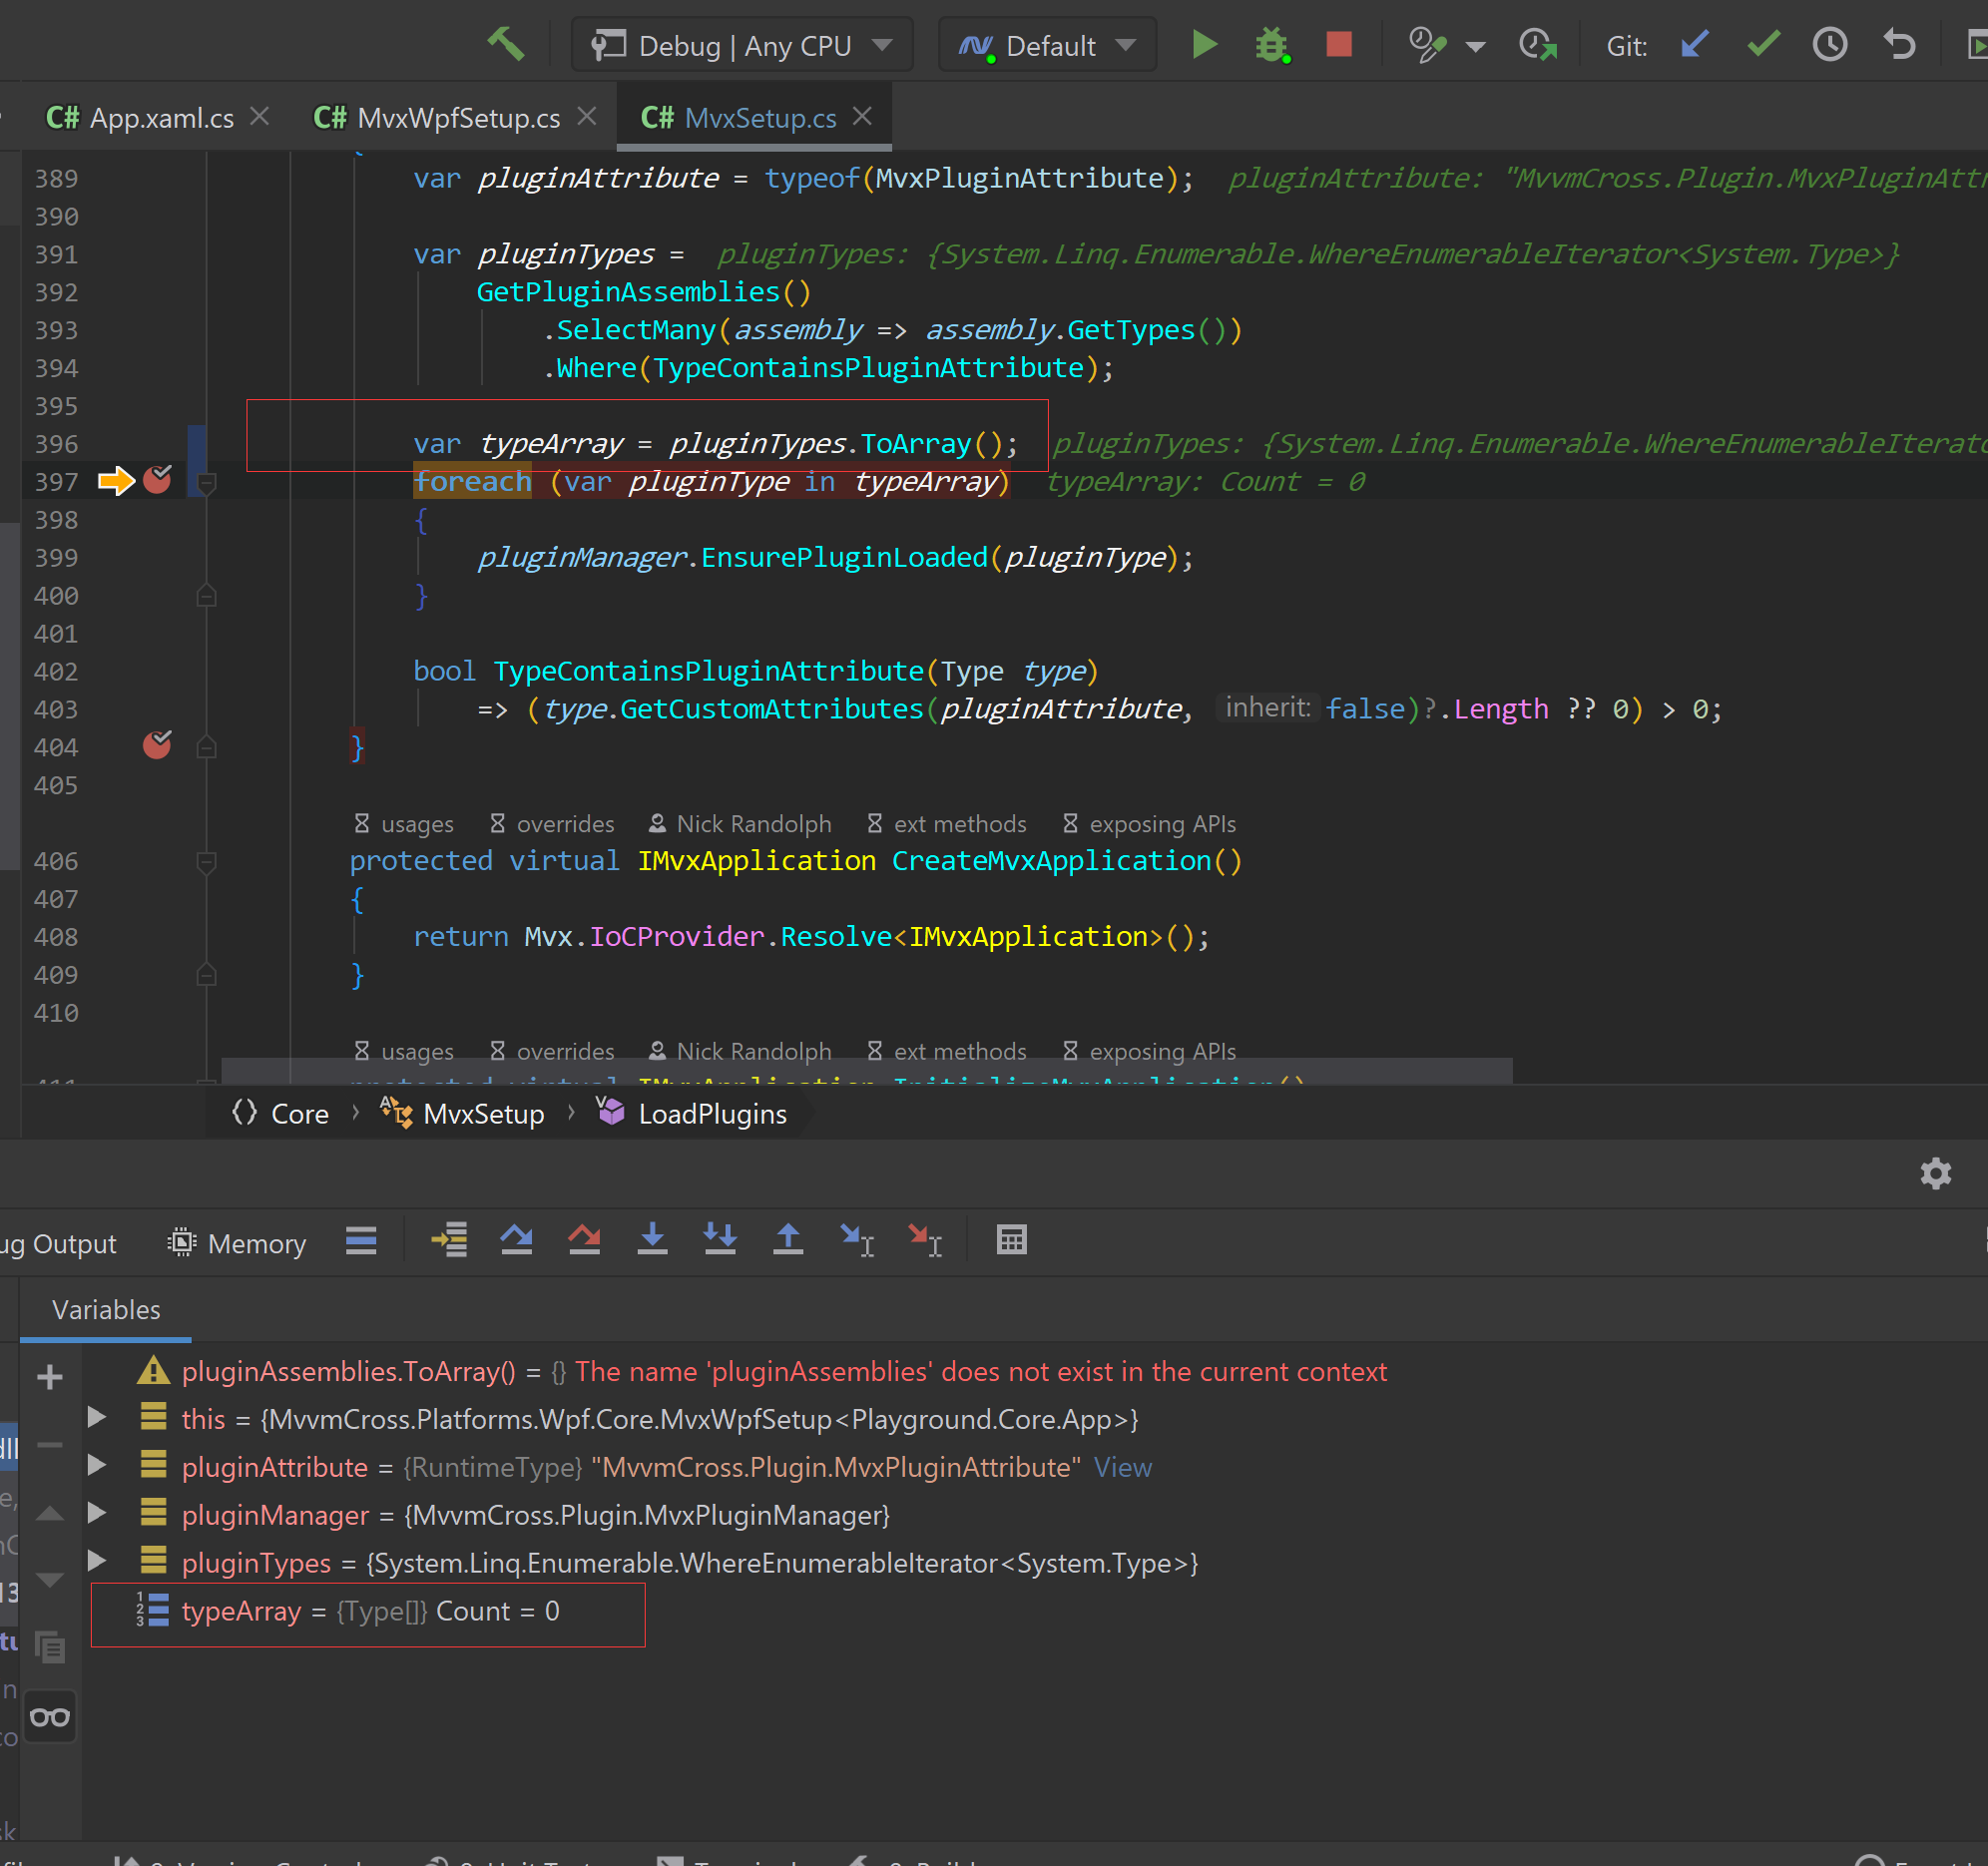Add a new watch with the plus button
1988x1866 pixels.
click(x=49, y=1377)
